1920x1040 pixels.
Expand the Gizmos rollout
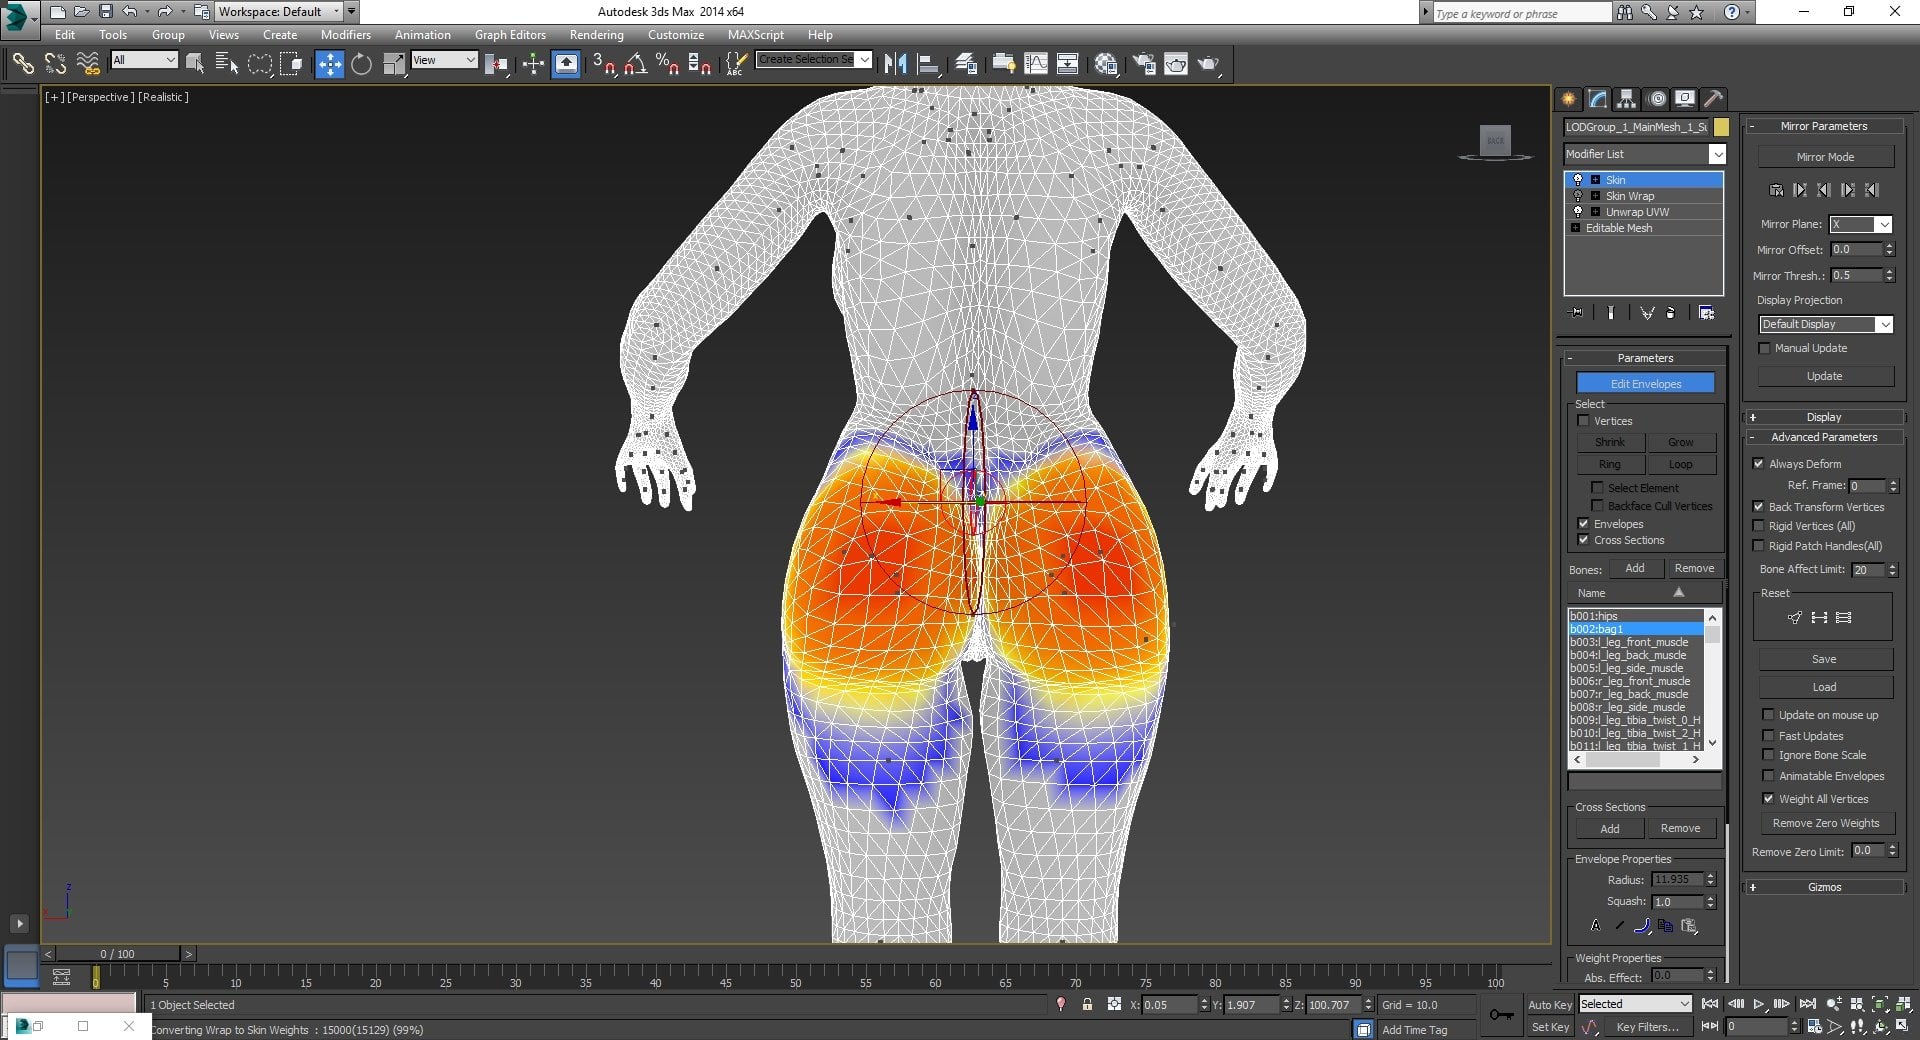pos(1824,887)
